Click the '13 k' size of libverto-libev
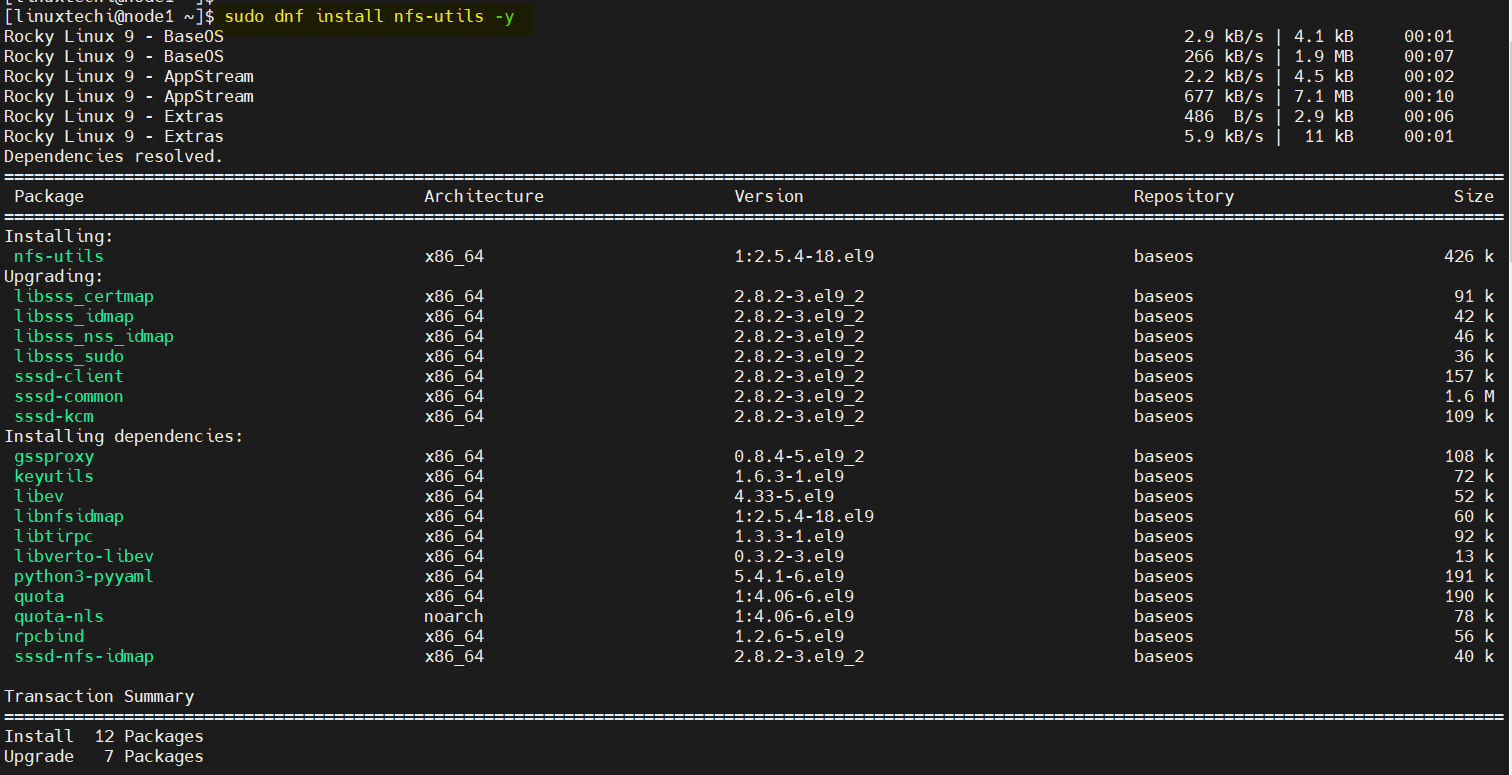This screenshot has width=1512, height=775. point(1474,557)
